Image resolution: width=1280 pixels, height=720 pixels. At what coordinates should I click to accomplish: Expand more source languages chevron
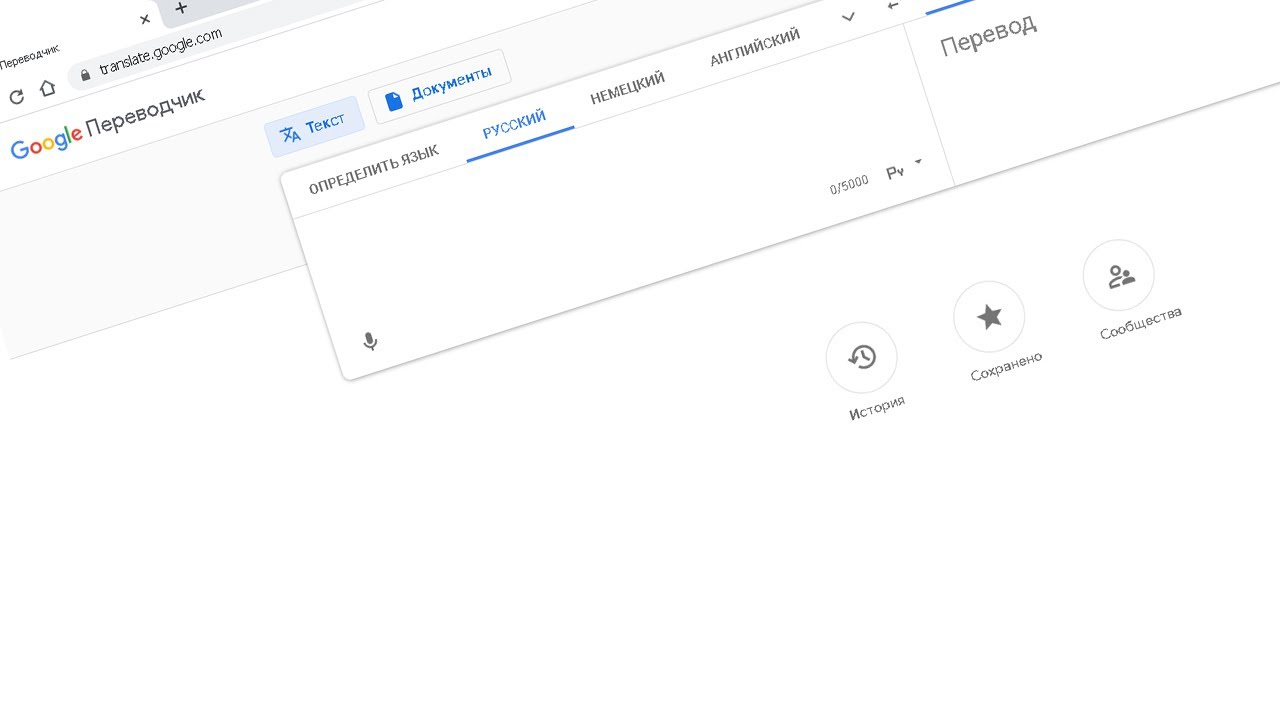[849, 17]
